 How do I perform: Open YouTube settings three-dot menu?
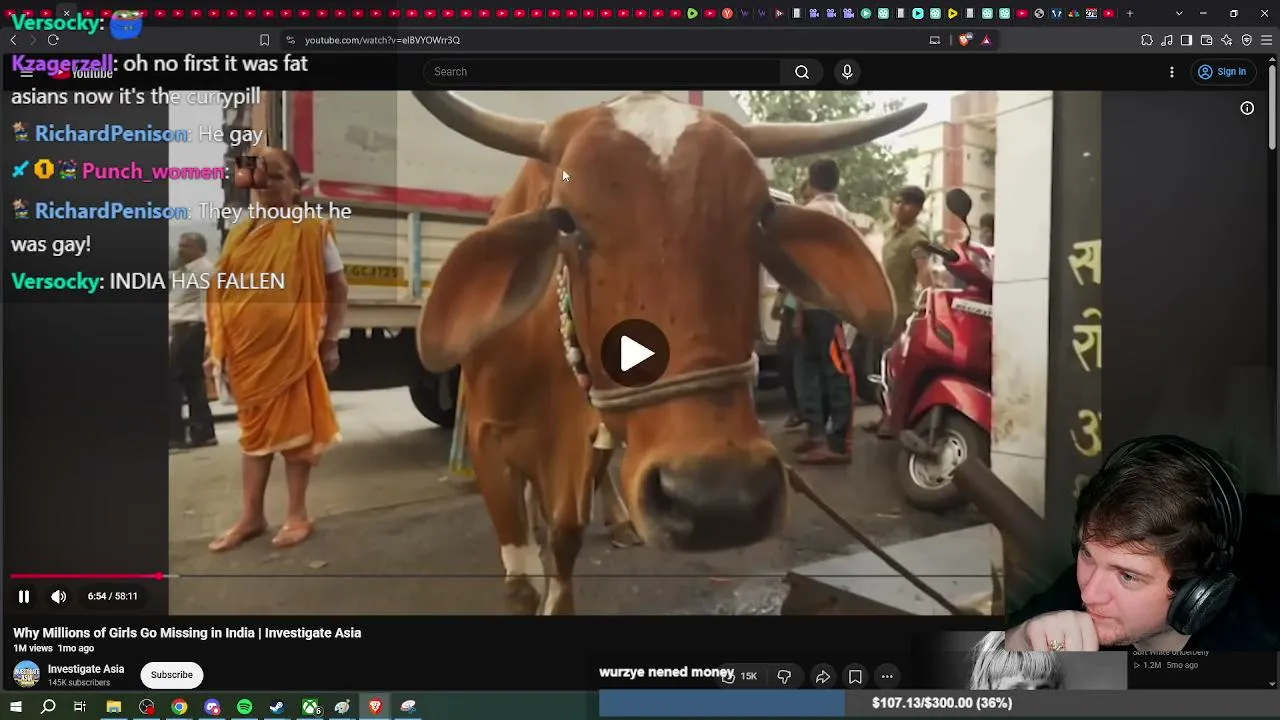point(1172,72)
